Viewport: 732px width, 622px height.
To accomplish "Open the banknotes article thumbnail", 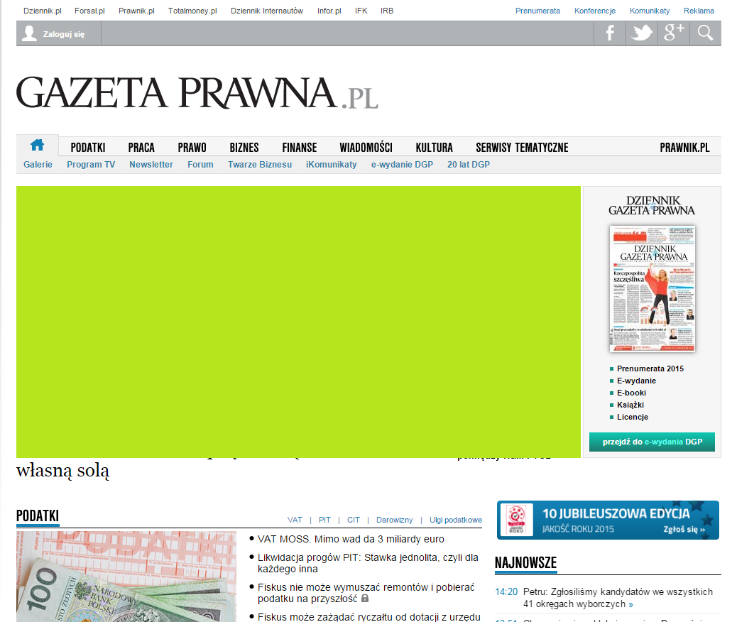I will click(x=126, y=576).
